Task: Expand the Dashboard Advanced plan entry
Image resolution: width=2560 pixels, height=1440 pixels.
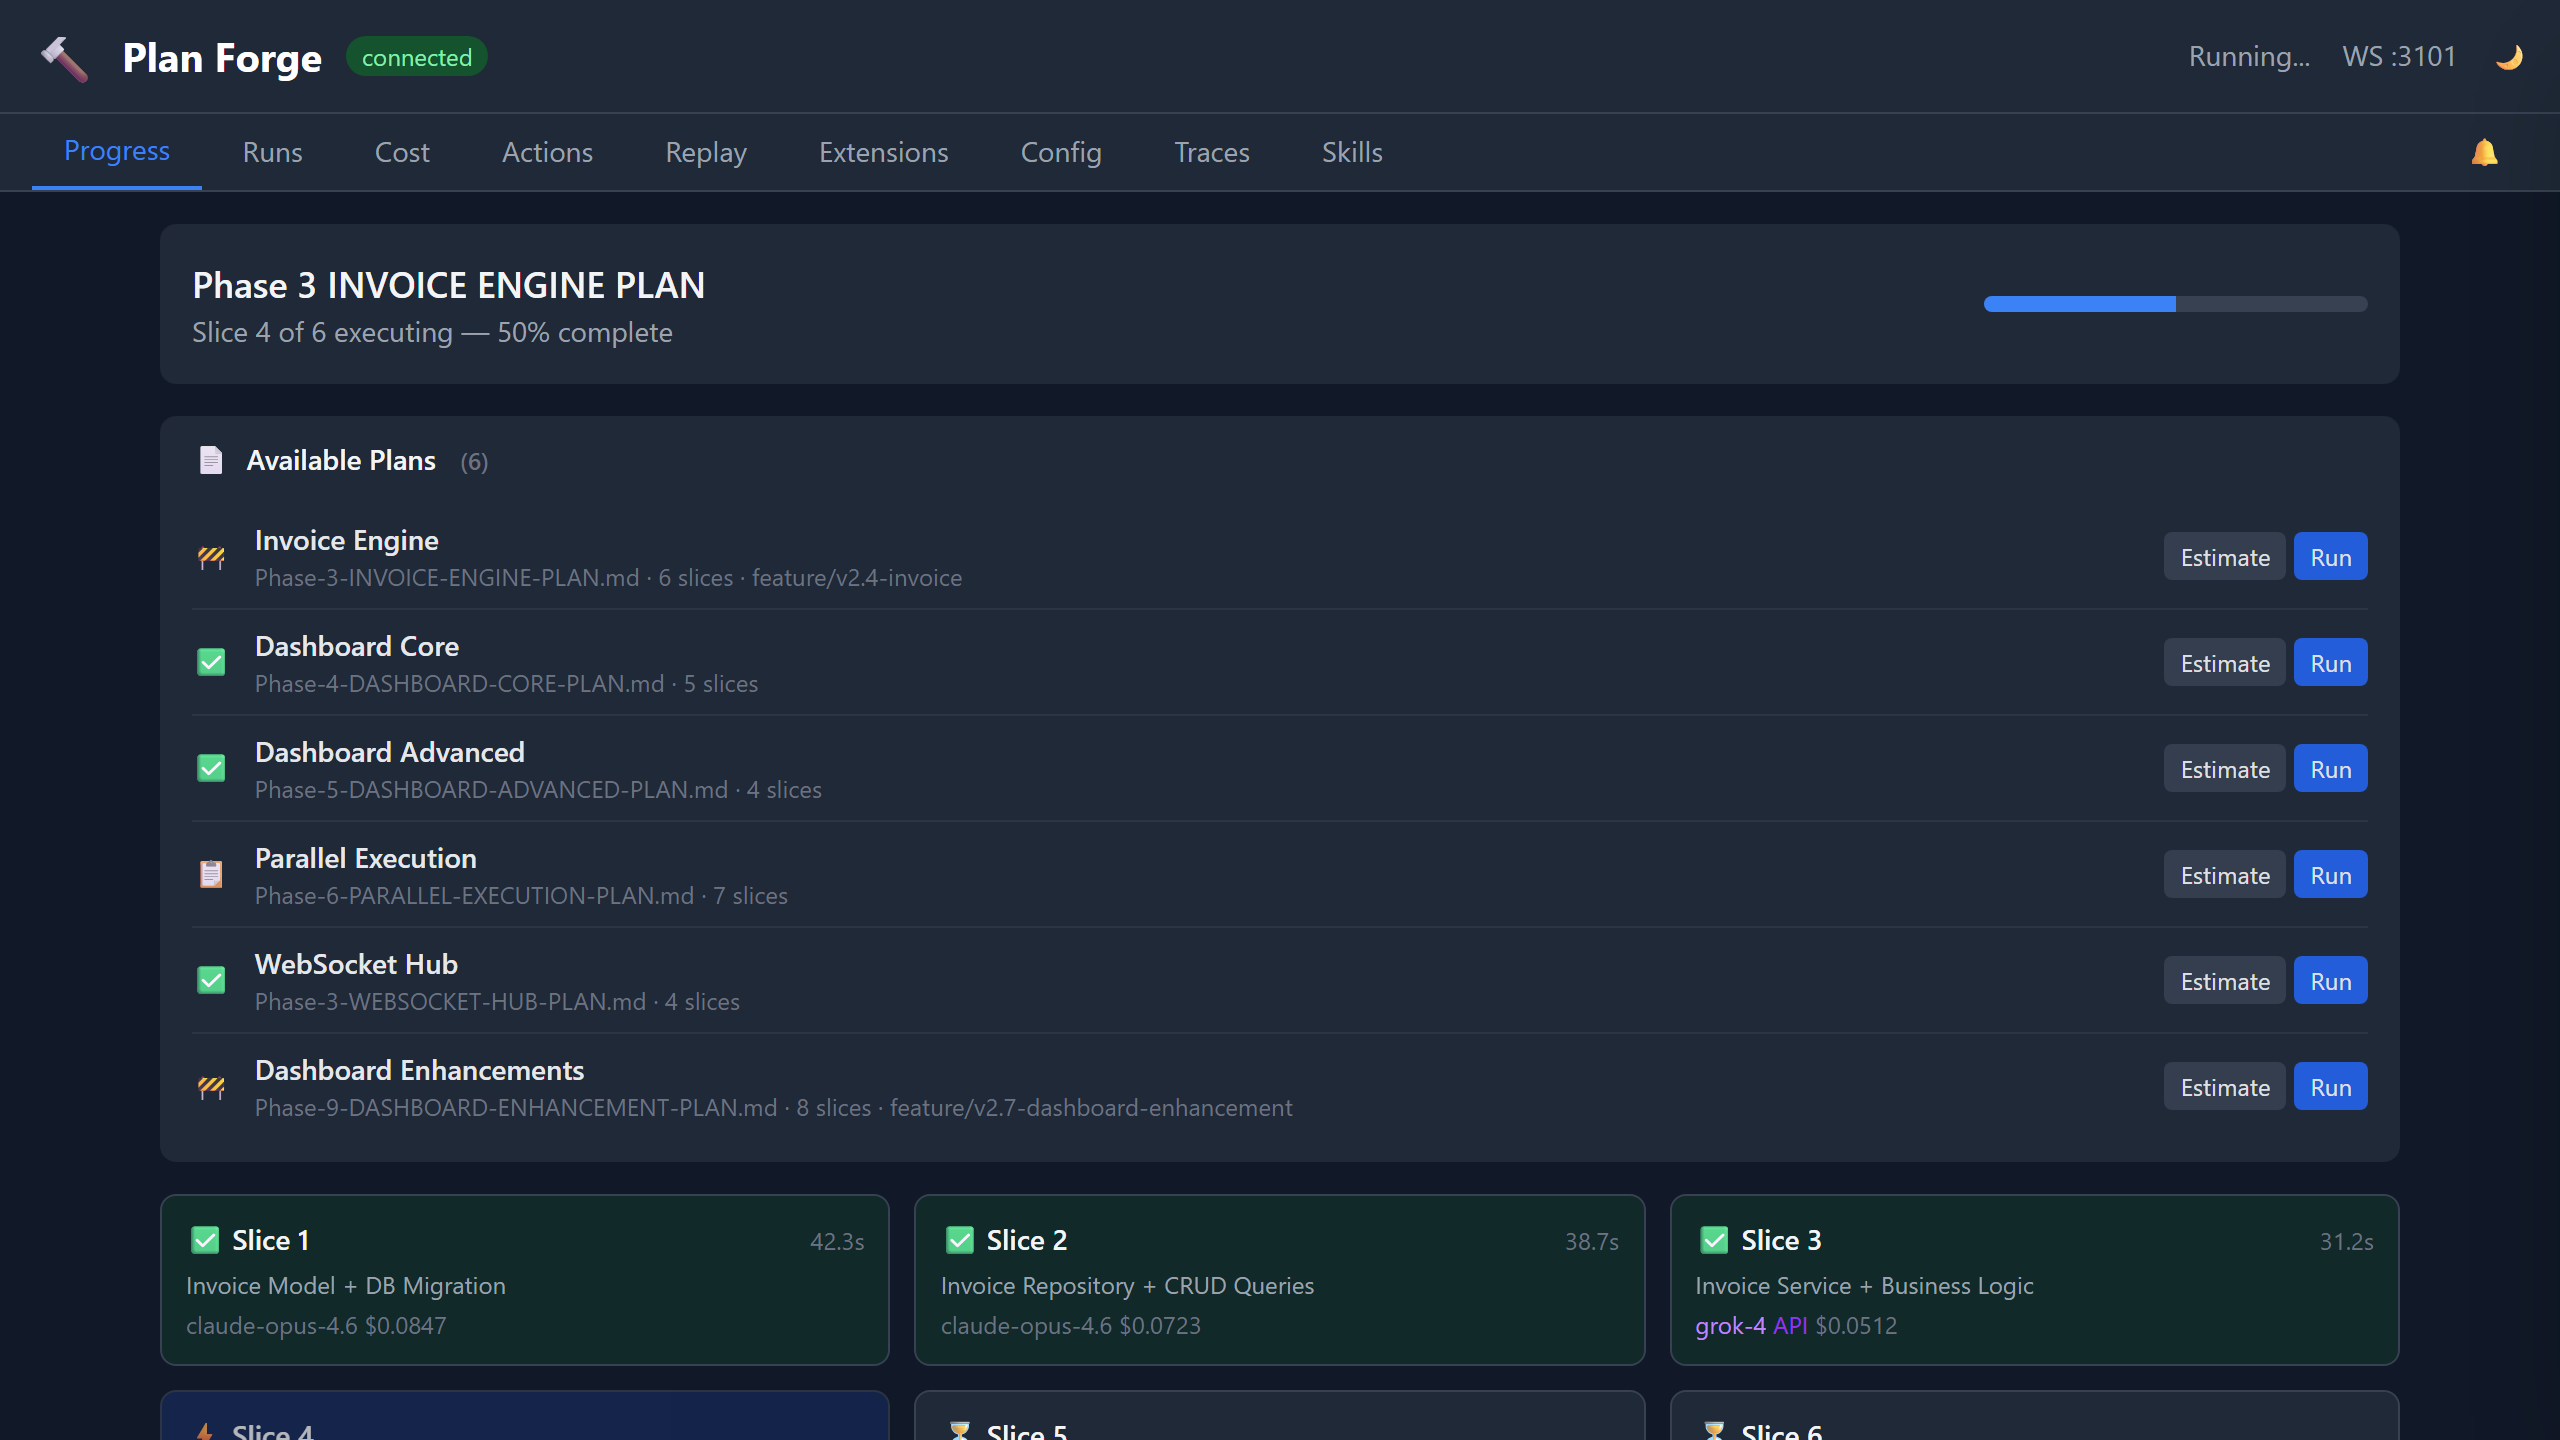Action: click(x=389, y=752)
